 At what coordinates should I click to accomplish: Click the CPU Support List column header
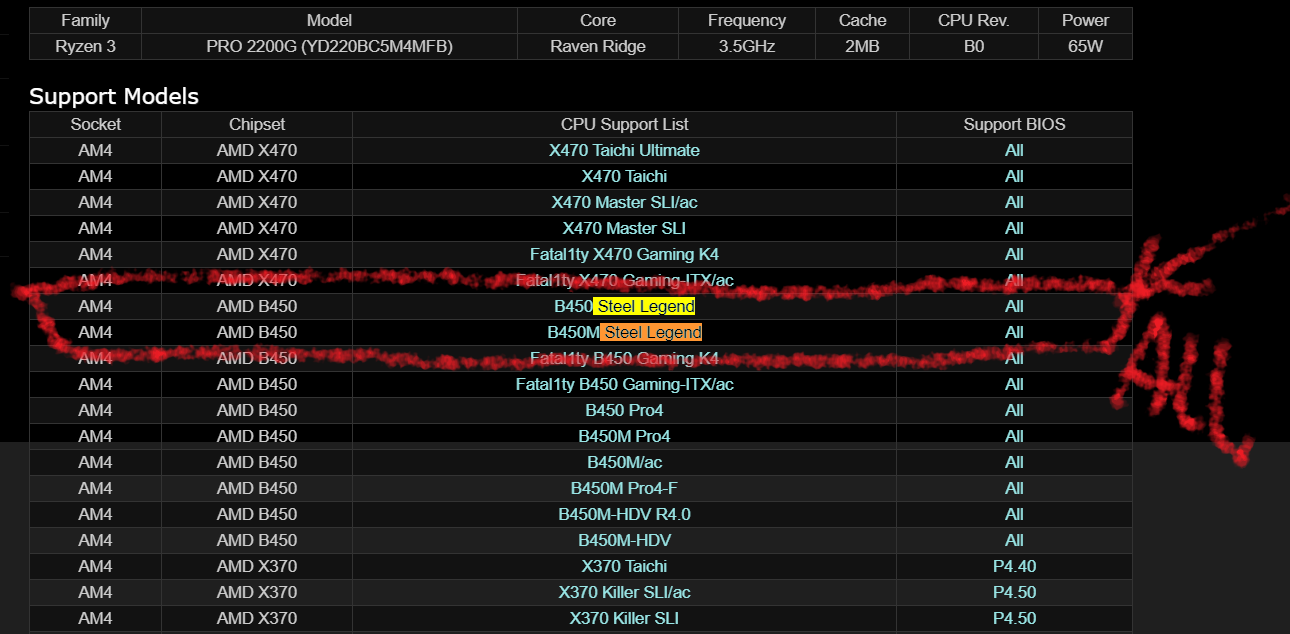[624, 124]
